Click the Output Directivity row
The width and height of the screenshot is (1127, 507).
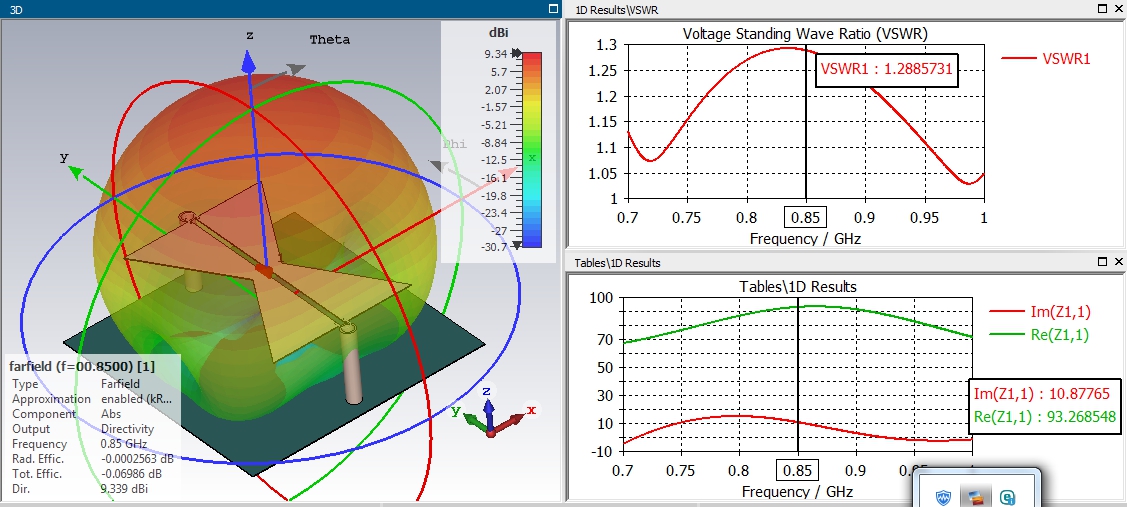[83, 429]
